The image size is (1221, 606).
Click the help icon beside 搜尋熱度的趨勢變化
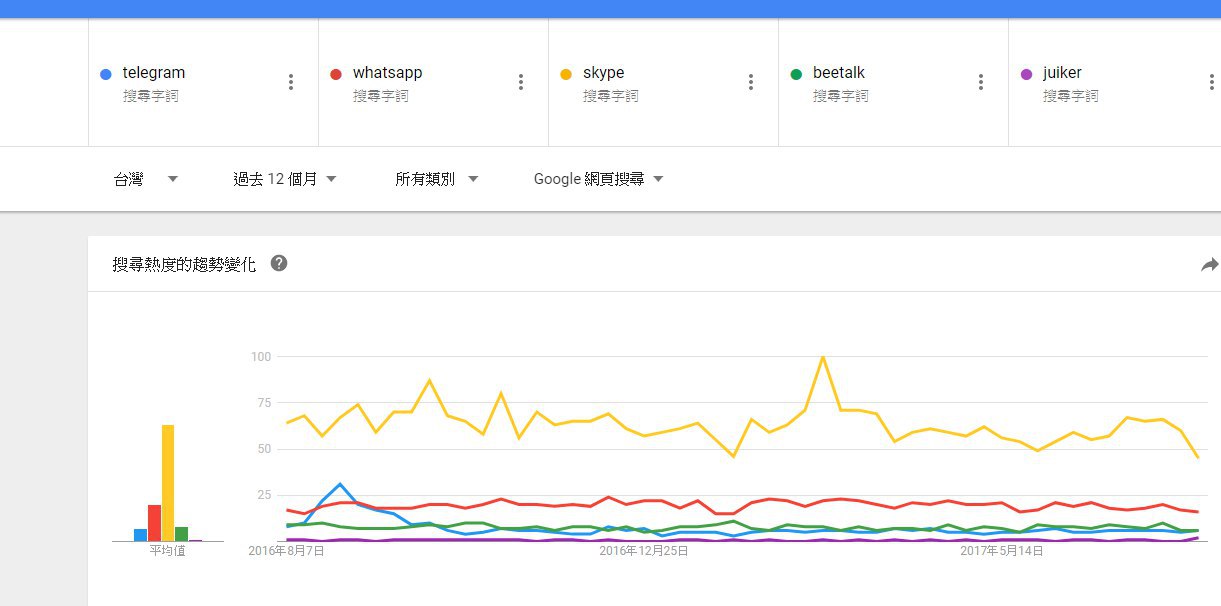[279, 264]
